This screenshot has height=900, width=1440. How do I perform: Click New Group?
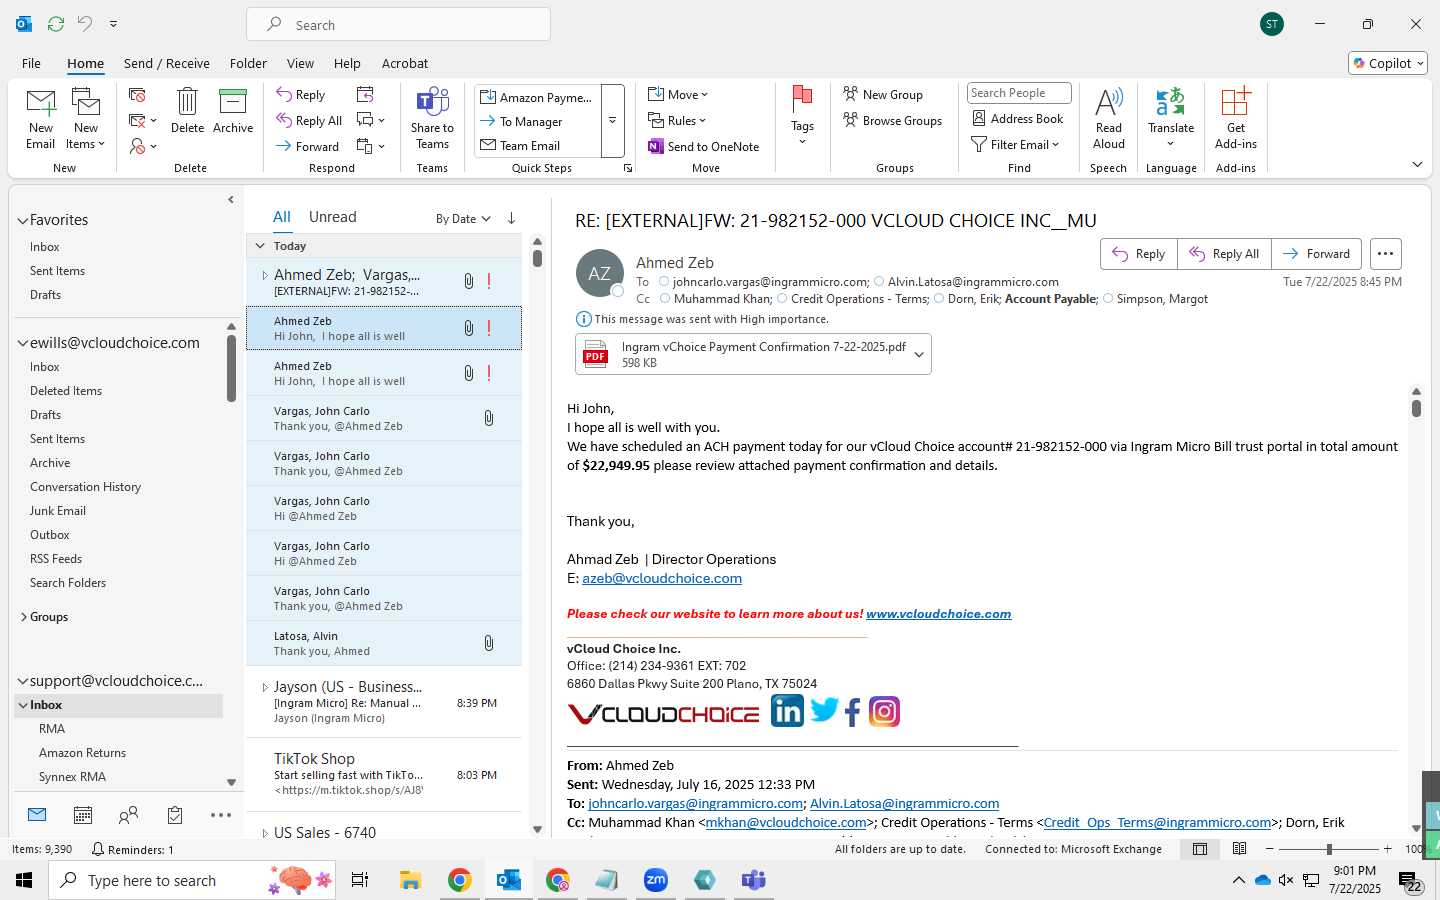(883, 95)
